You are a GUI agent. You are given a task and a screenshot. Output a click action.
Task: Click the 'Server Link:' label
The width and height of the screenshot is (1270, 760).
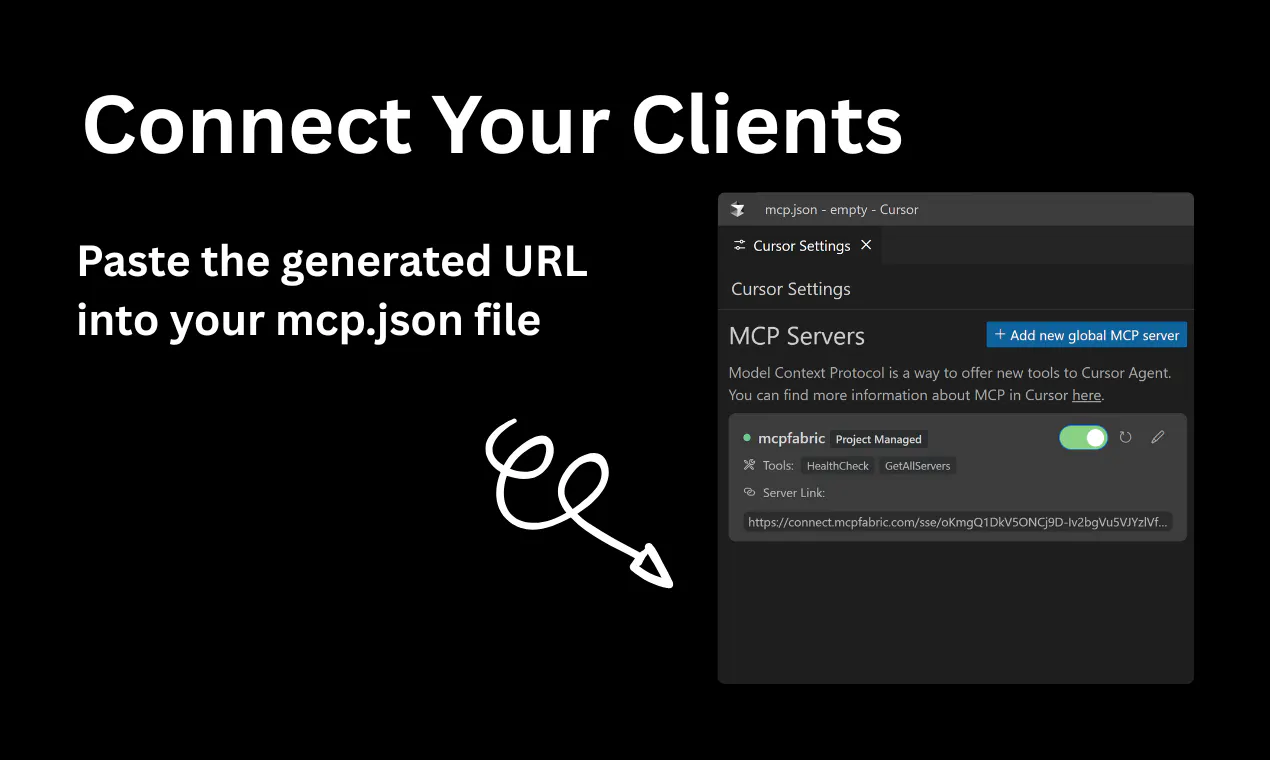tap(794, 493)
